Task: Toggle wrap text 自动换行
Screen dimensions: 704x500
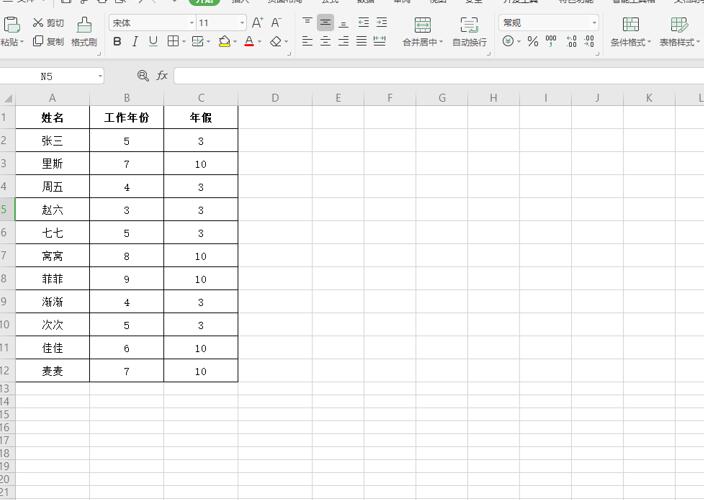Action: (469, 31)
